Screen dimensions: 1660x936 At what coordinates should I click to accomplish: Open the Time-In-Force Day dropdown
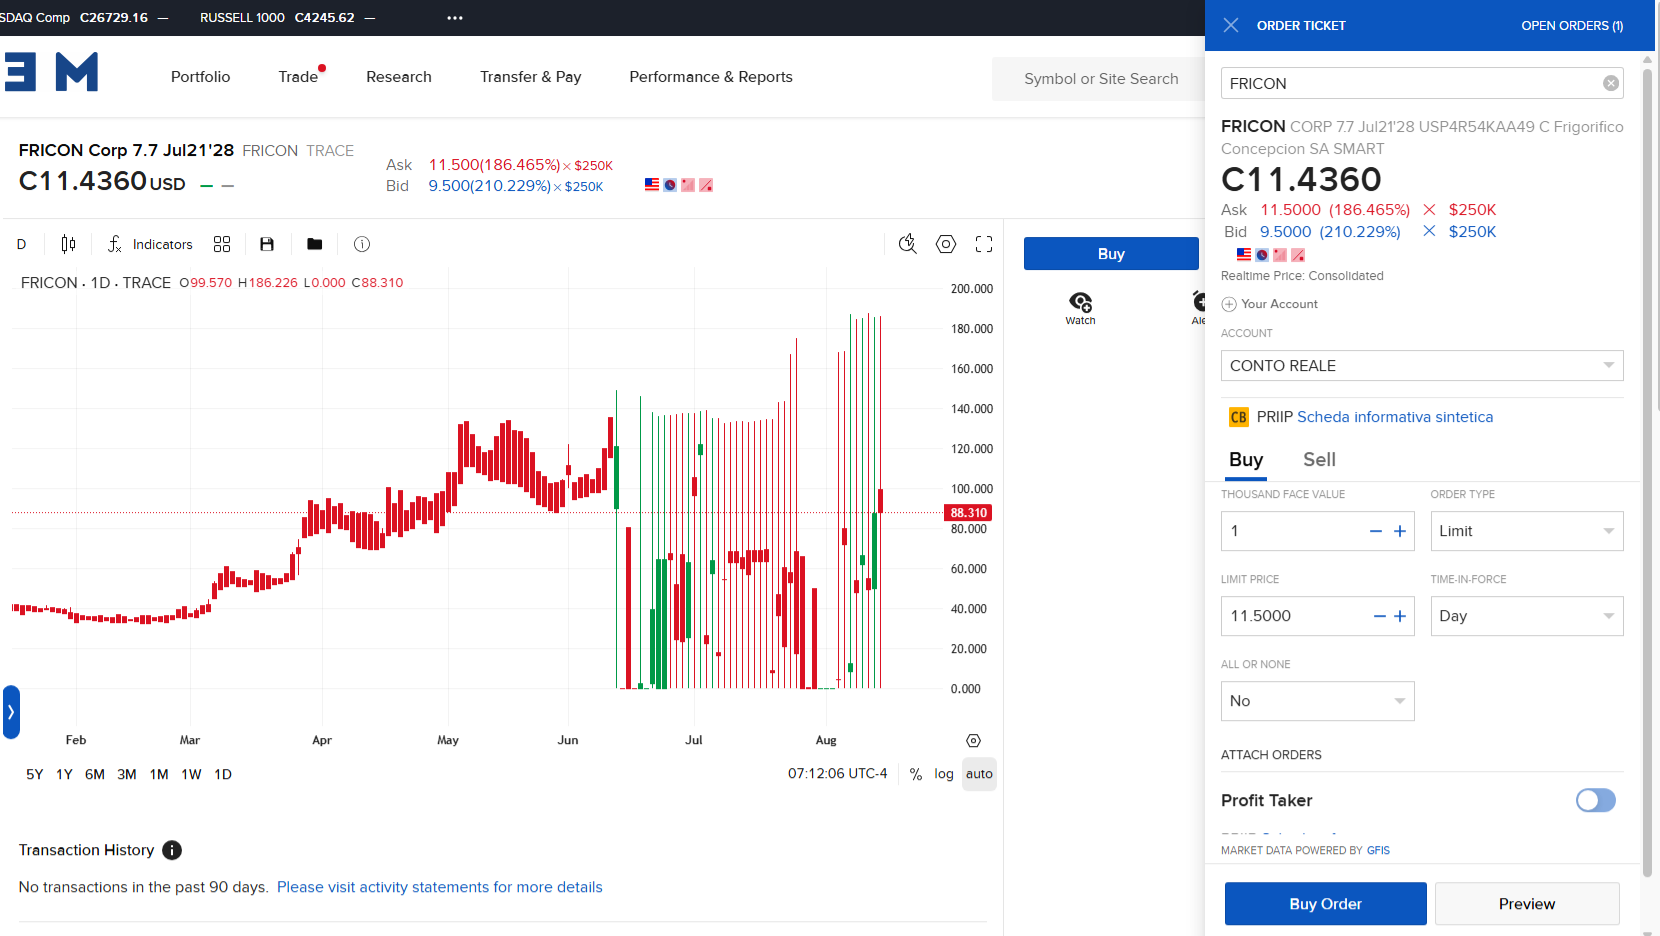point(1527,616)
